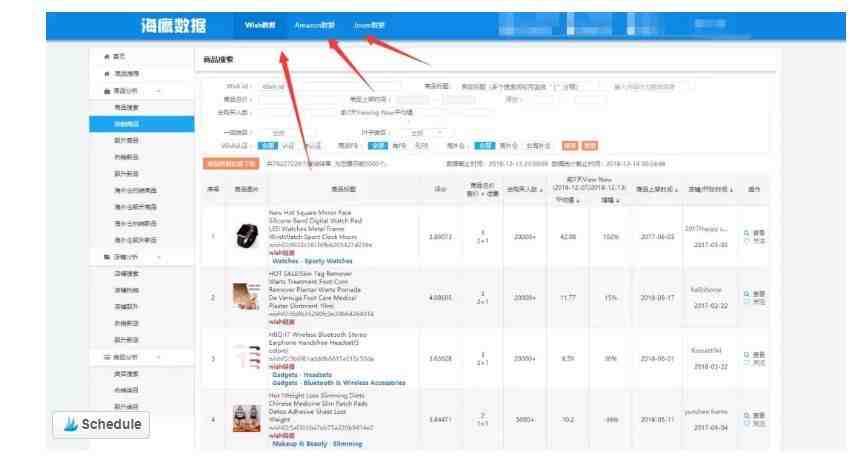Open 首页 in the sidebar
Viewport: 868px width, 457px height.
click(119, 56)
